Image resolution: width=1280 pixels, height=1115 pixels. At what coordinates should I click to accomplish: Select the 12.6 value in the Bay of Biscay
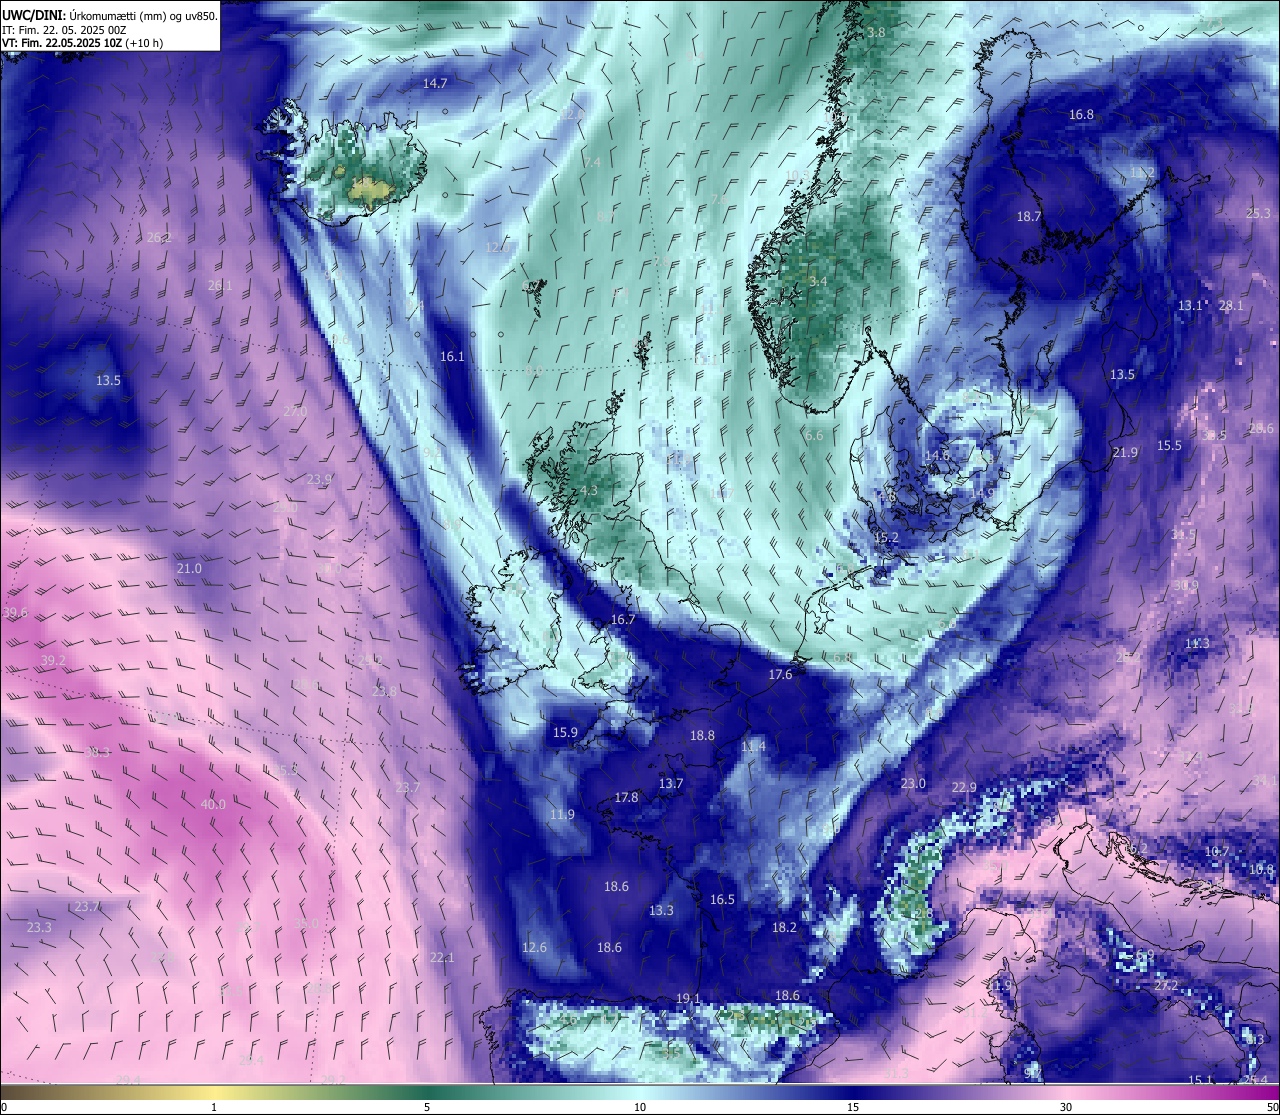pyautogui.click(x=534, y=948)
